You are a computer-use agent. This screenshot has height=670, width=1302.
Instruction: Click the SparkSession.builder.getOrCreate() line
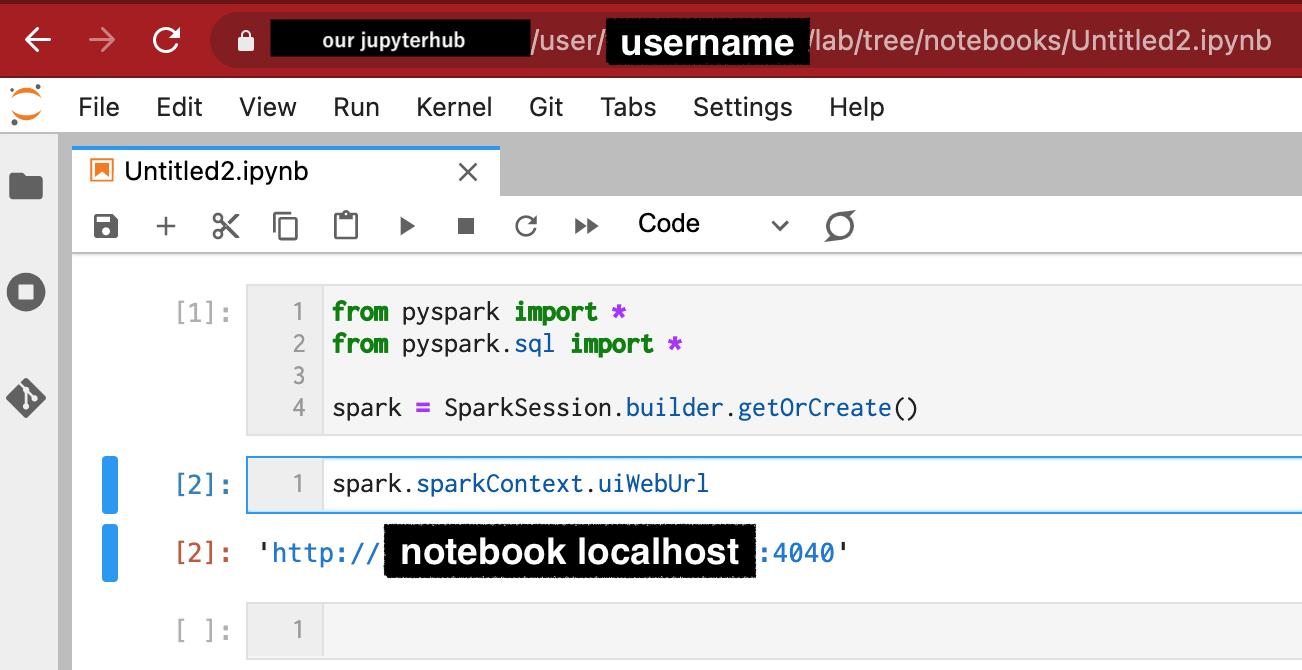pos(625,408)
